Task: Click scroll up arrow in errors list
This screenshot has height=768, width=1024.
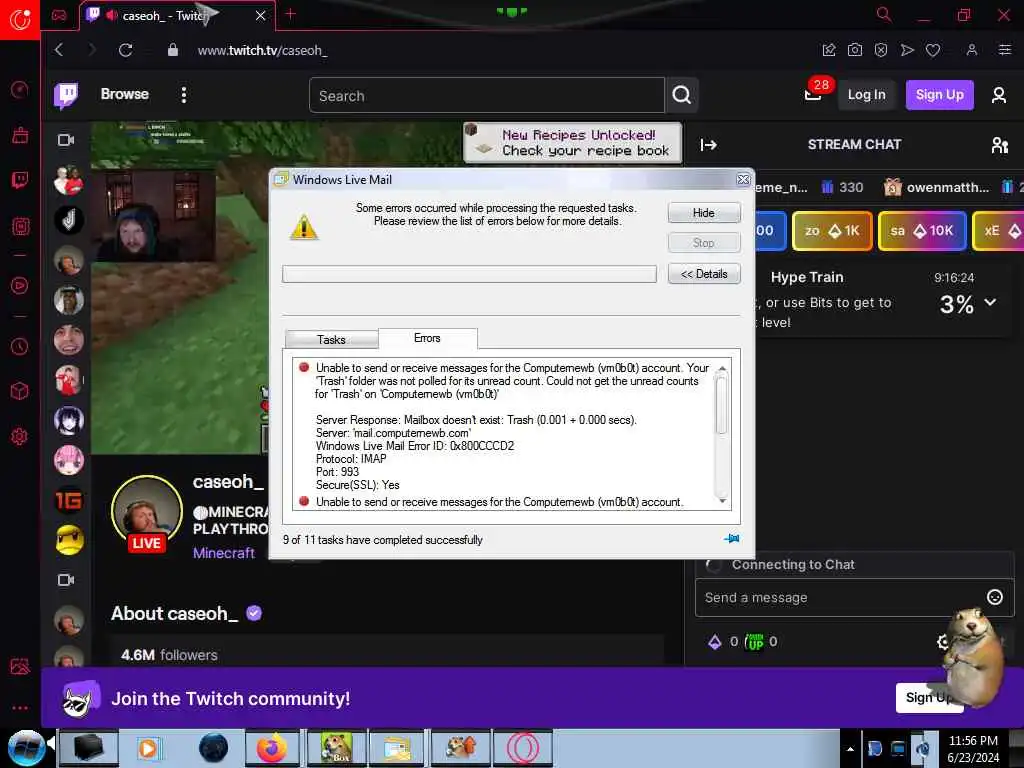Action: click(722, 369)
